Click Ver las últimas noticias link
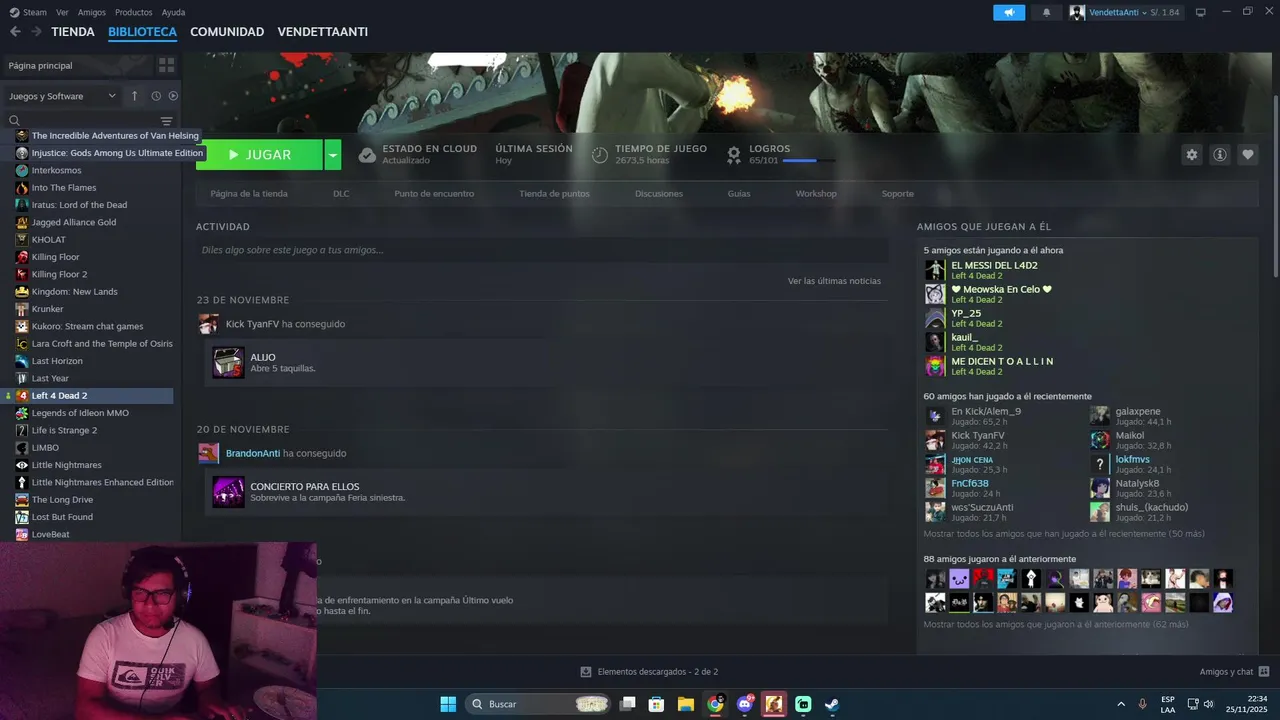 (x=834, y=281)
